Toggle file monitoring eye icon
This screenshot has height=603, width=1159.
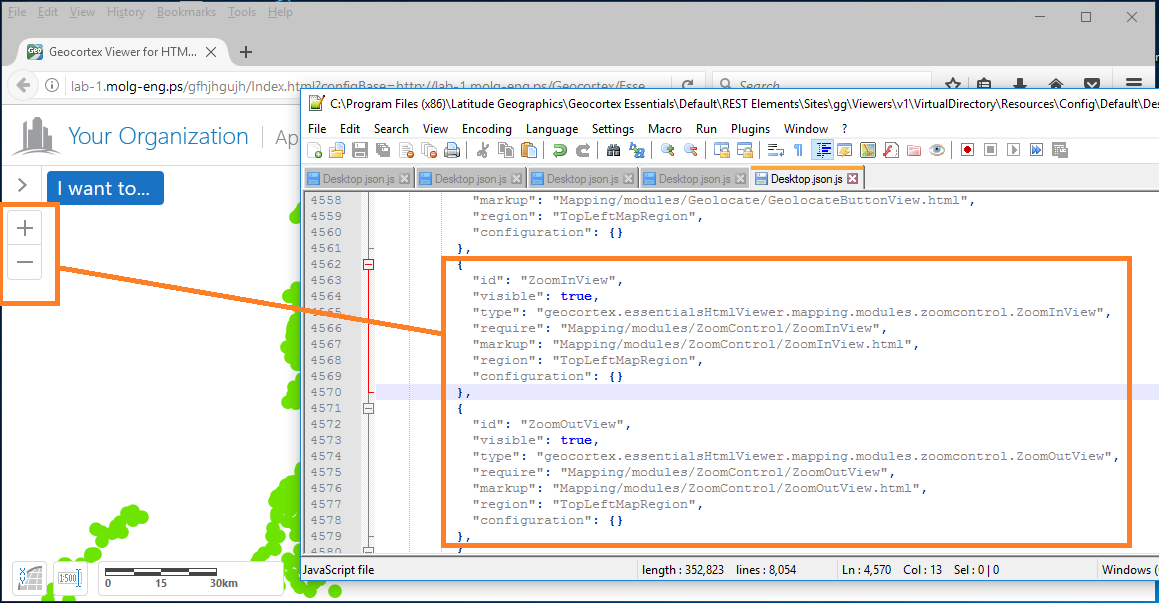pyautogui.click(x=937, y=151)
